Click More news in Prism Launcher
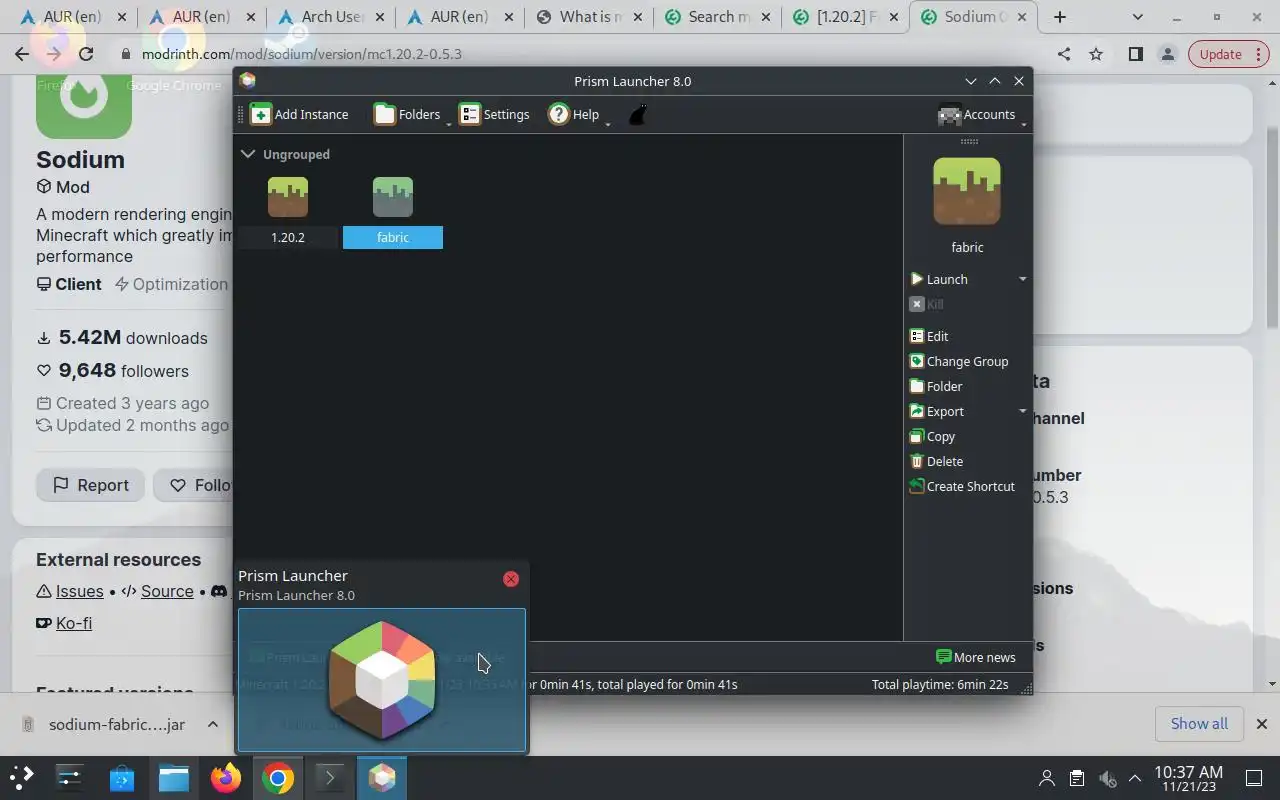The width and height of the screenshot is (1280, 800). pyautogui.click(x=975, y=657)
